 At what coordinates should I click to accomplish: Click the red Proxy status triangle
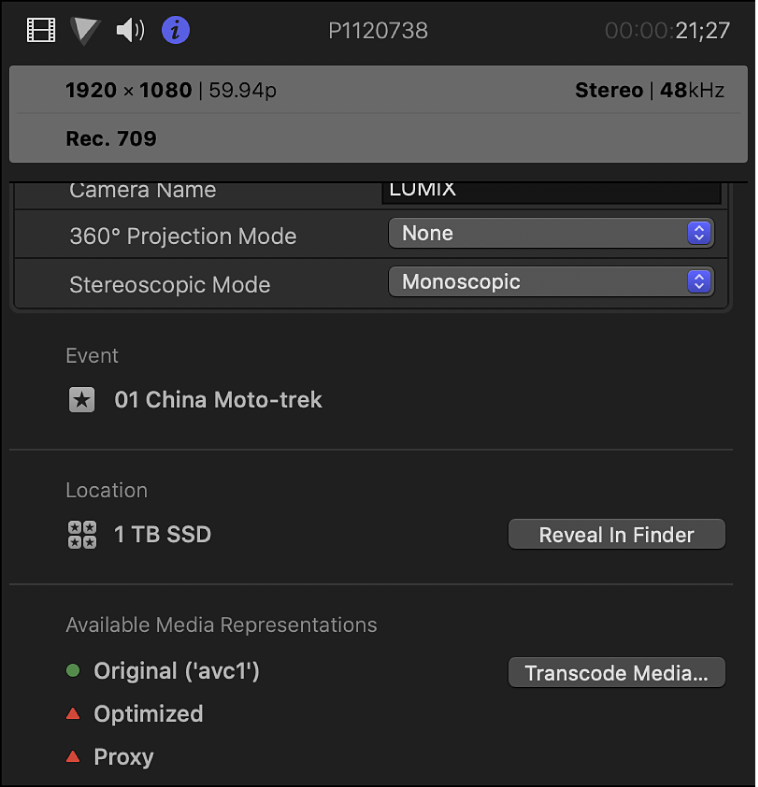73,757
